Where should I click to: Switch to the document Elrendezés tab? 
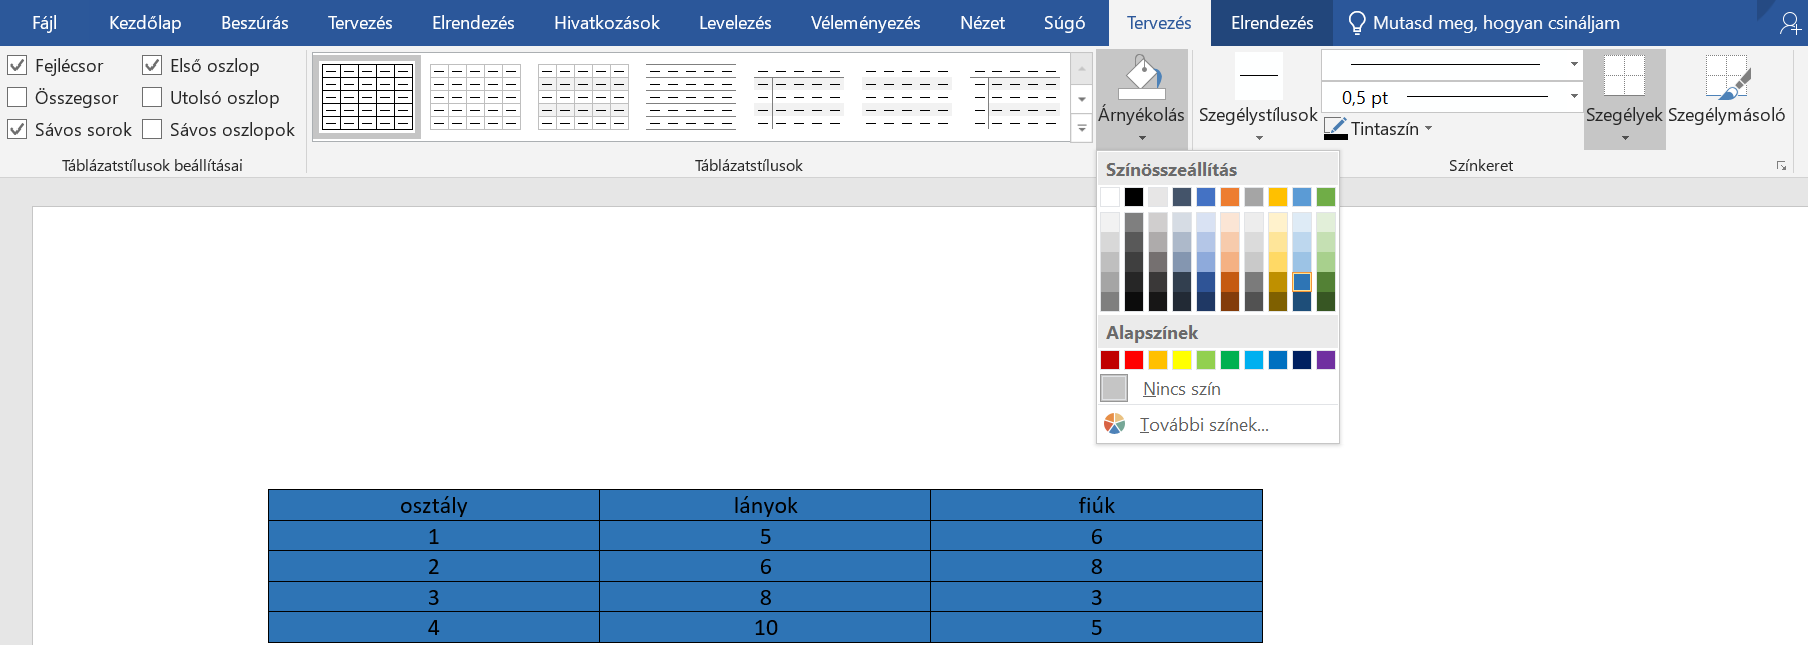coord(473,23)
